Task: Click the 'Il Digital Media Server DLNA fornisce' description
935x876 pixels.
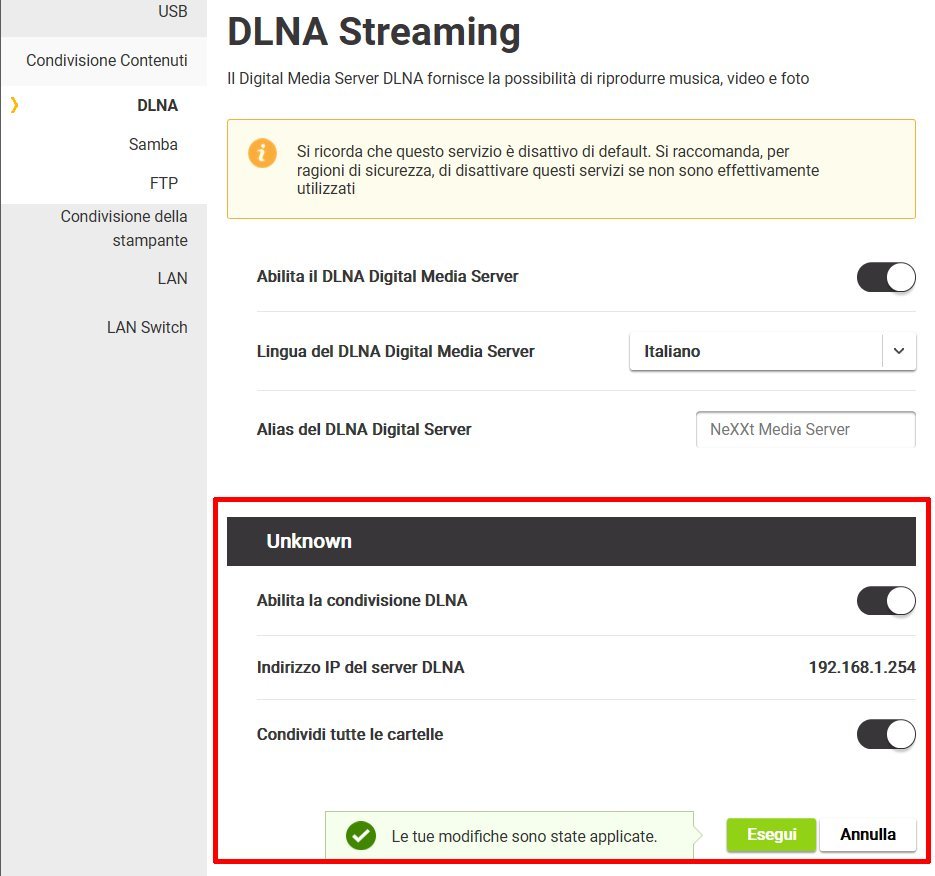Action: (518, 79)
